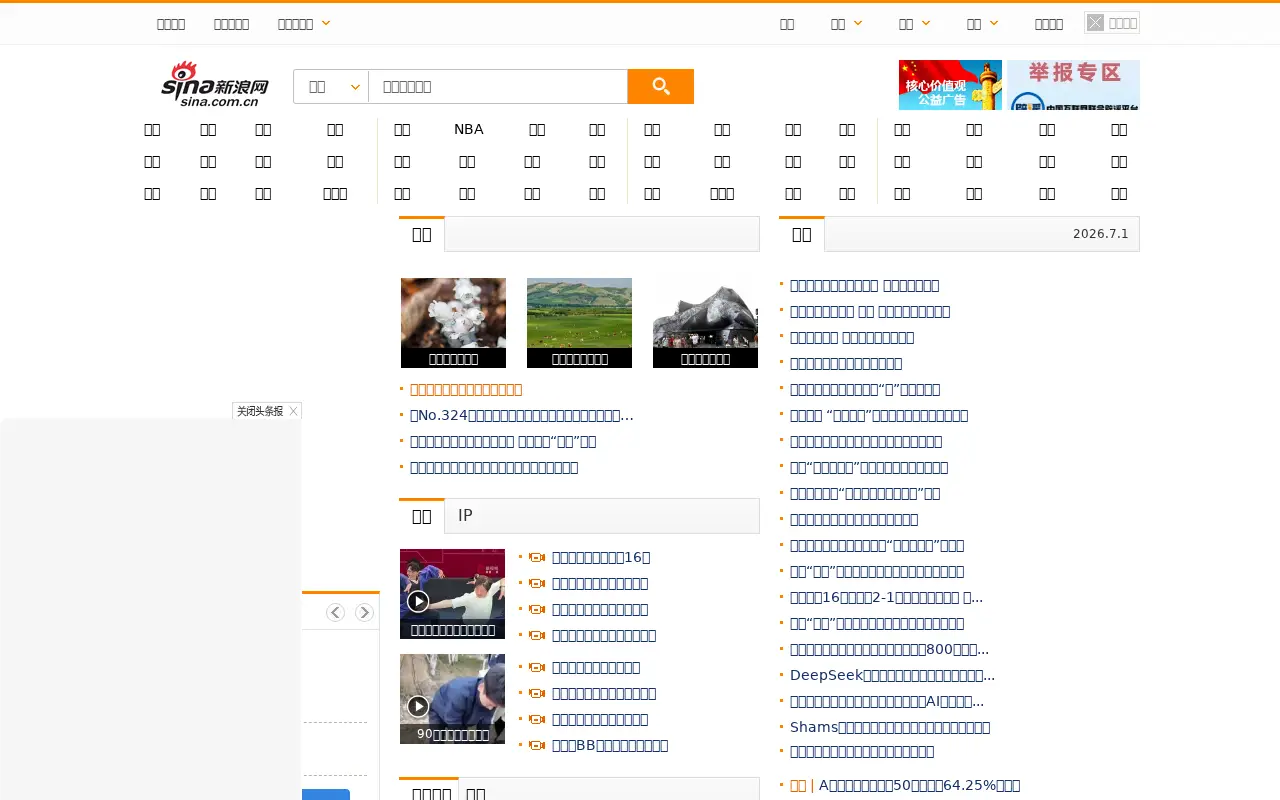The width and height of the screenshot is (1280, 800).
Task: Click the previous (left) carousel arrow
Action: point(335,612)
